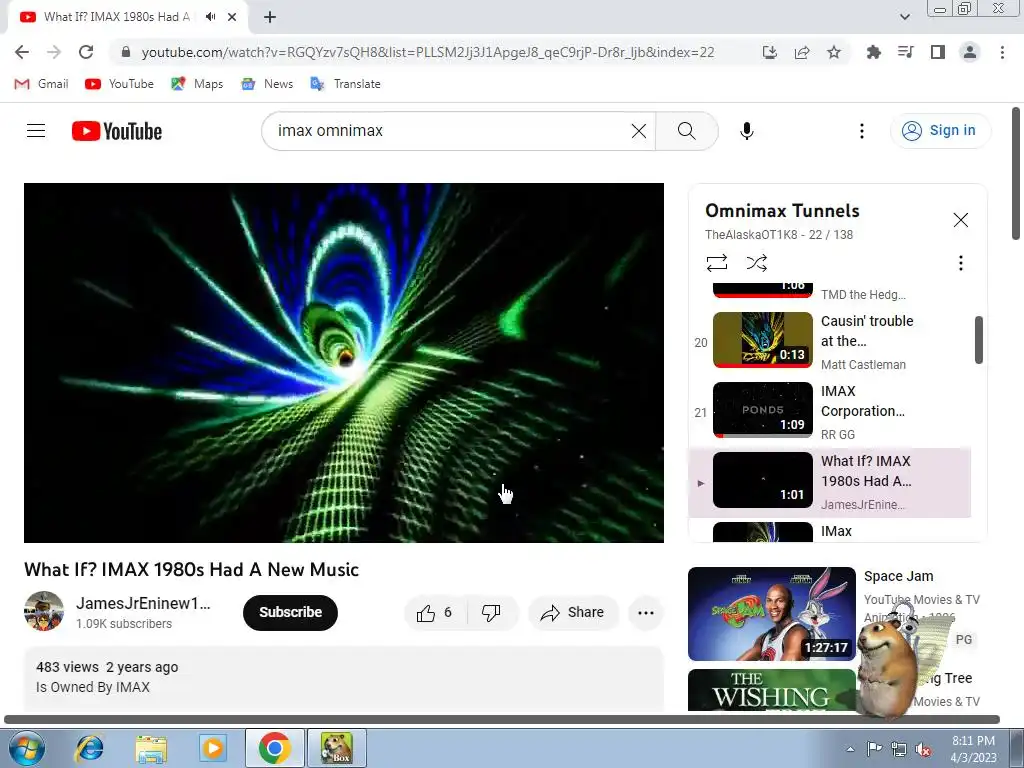Open the Box hamster app in taskbar
The width and height of the screenshot is (1024, 768).
[337, 748]
